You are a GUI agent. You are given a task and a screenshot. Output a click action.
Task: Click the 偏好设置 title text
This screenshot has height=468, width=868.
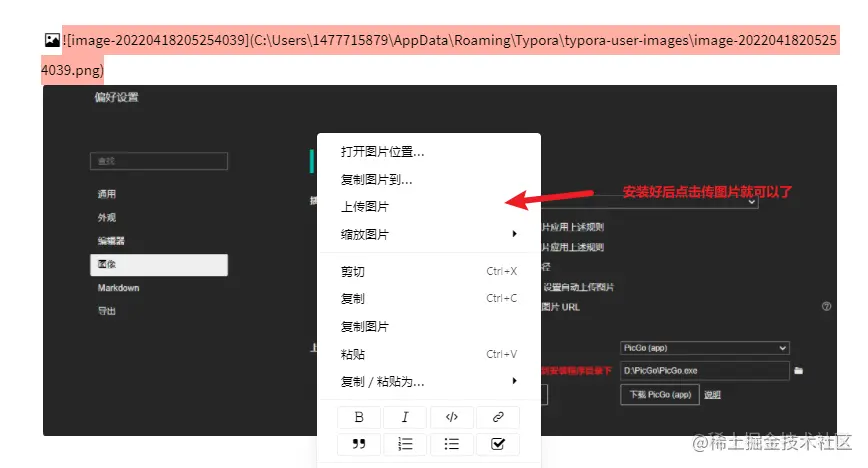coord(116,97)
